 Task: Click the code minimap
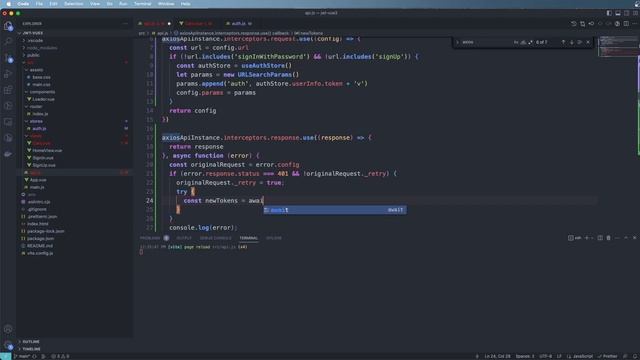tap(617, 47)
